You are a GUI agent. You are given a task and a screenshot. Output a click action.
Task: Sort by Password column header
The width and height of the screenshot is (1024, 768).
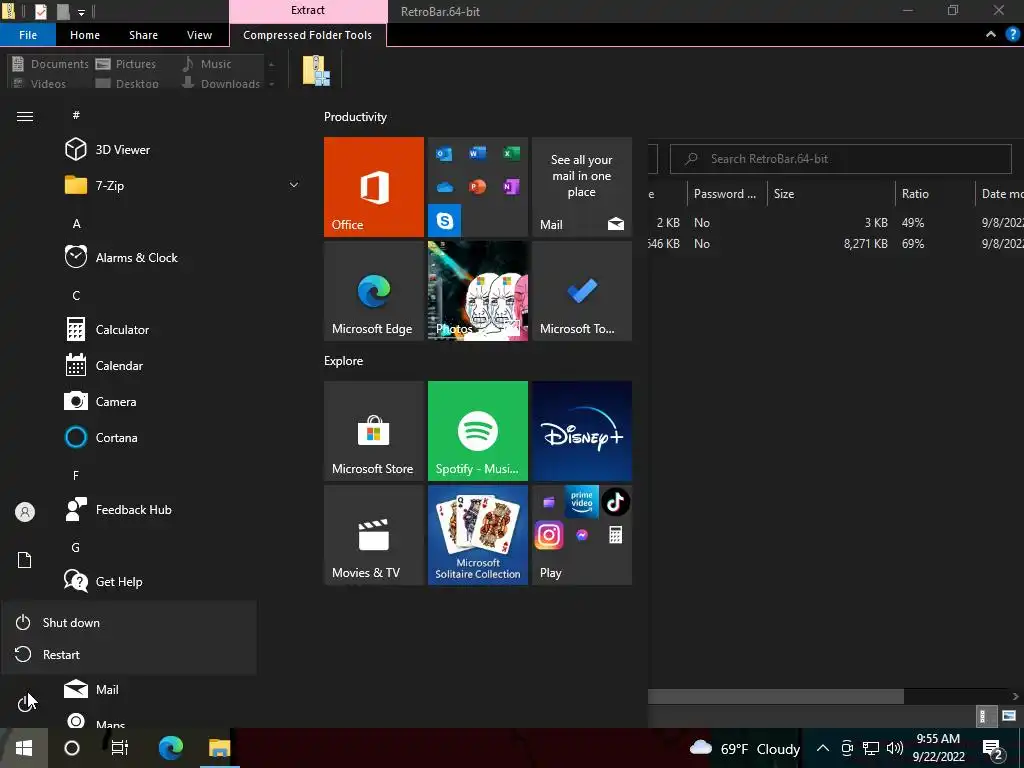coord(725,193)
